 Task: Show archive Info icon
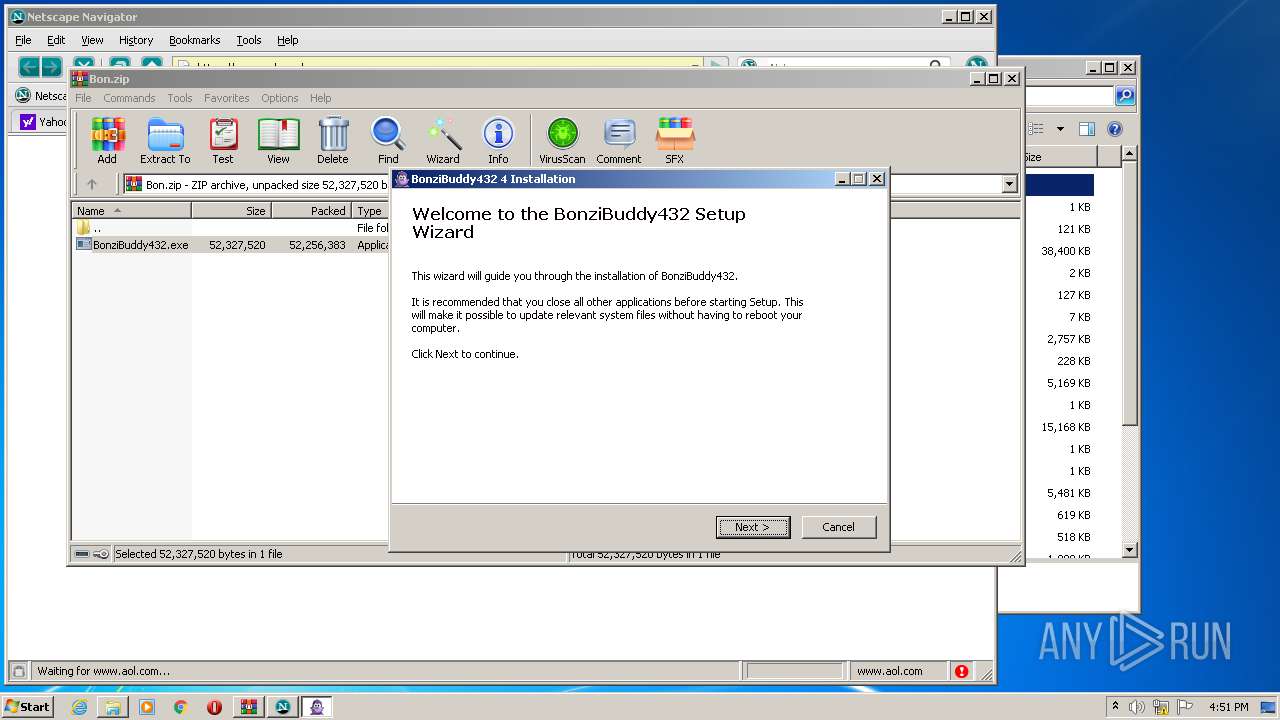(x=498, y=140)
